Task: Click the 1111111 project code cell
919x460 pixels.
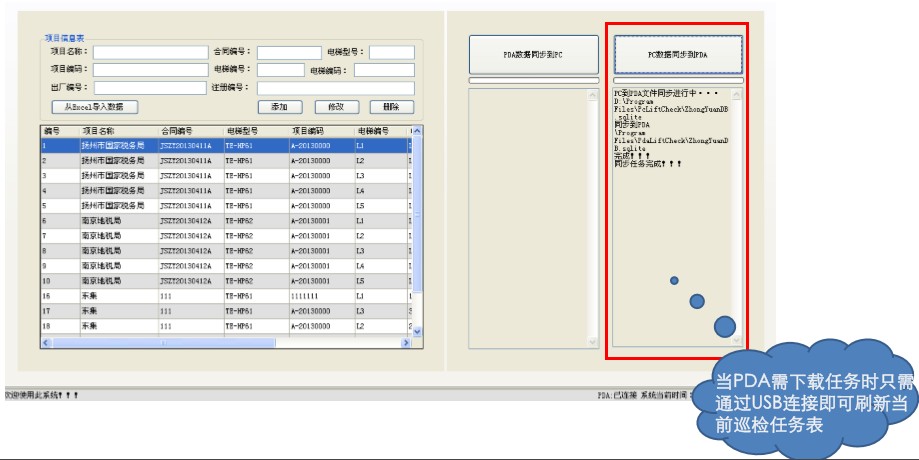Action: (322, 297)
